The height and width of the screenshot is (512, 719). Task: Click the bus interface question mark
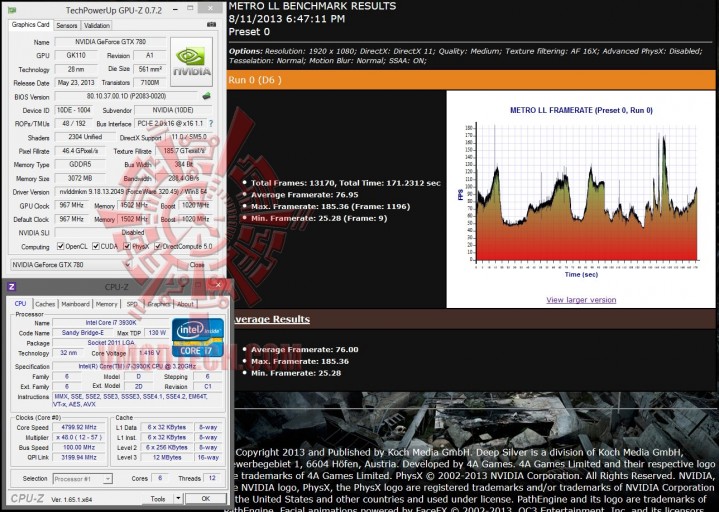(x=211, y=123)
